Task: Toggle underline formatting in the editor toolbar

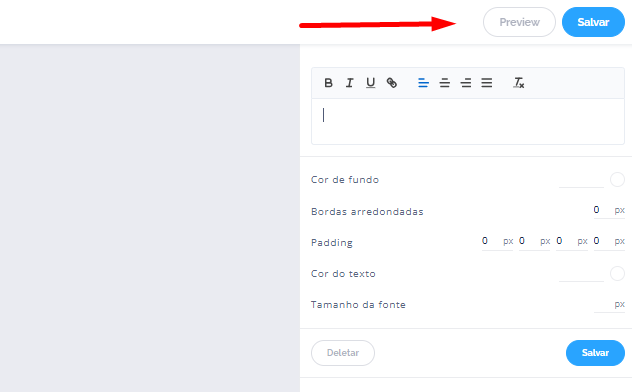Action: point(370,83)
